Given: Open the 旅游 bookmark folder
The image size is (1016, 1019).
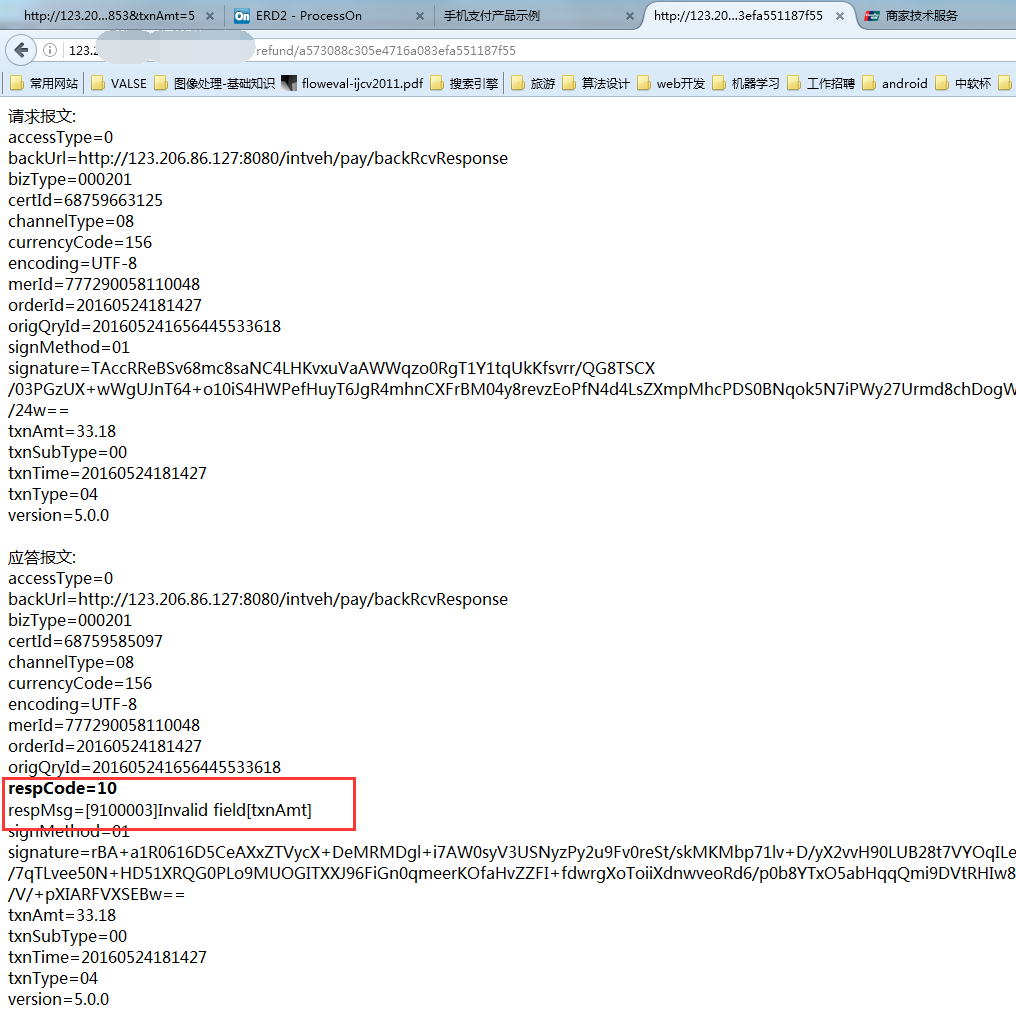Looking at the screenshot, I should coord(533,83).
